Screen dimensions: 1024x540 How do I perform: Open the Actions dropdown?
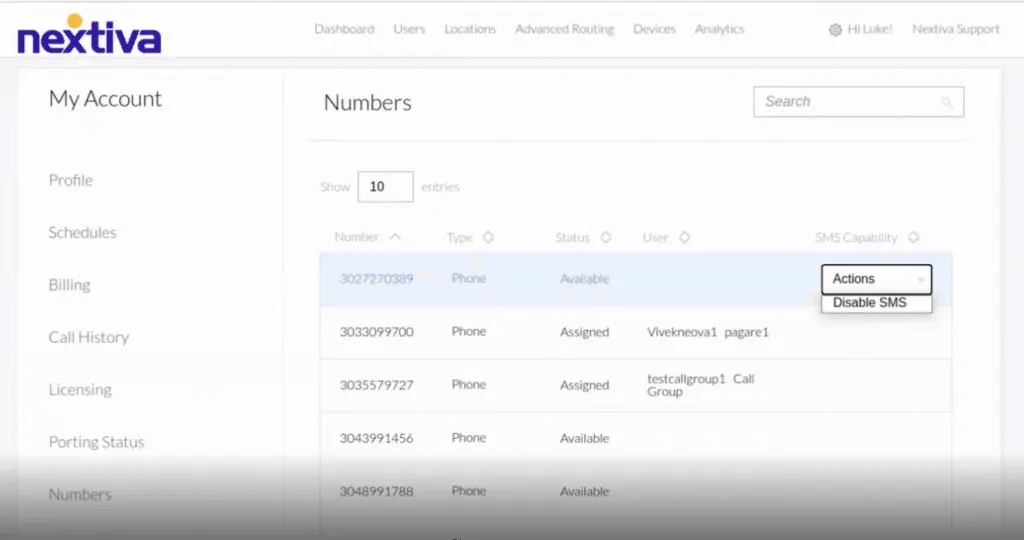point(876,279)
